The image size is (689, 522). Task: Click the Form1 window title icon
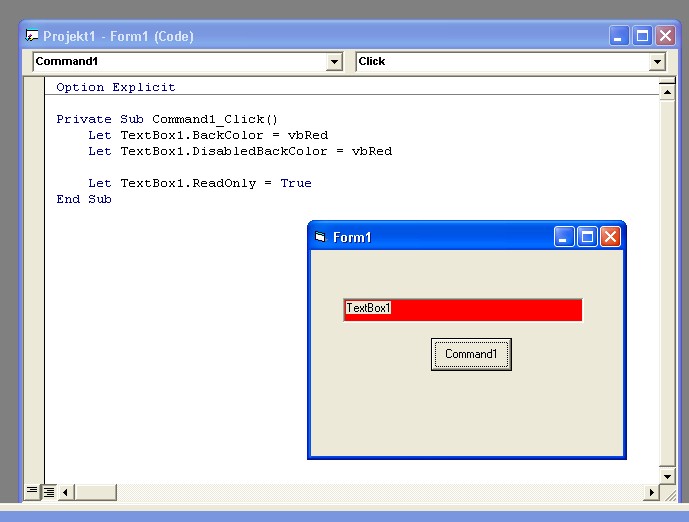pyautogui.click(x=320, y=237)
